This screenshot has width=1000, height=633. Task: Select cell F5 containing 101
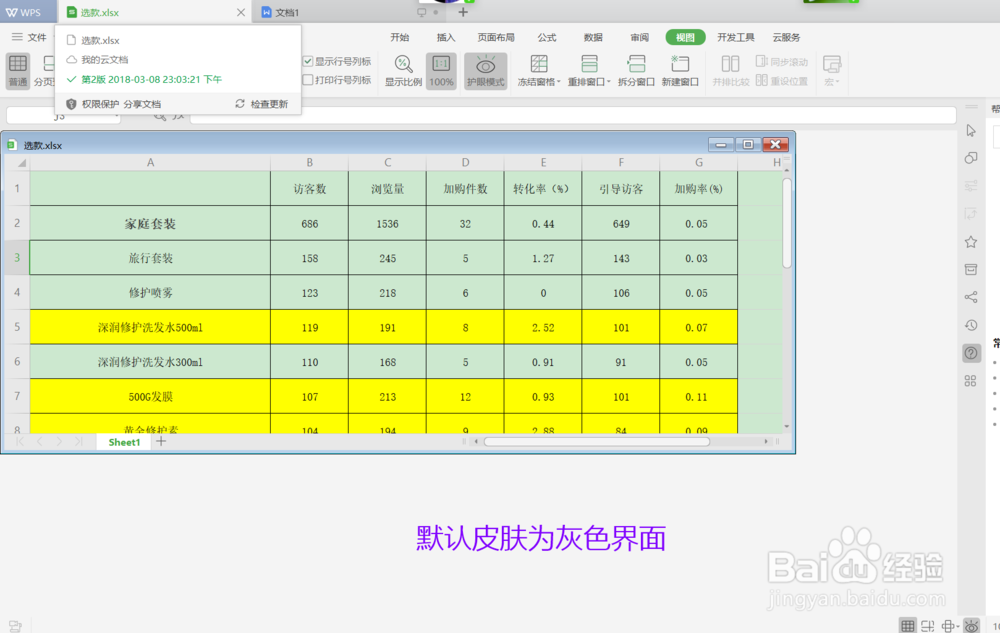point(620,327)
